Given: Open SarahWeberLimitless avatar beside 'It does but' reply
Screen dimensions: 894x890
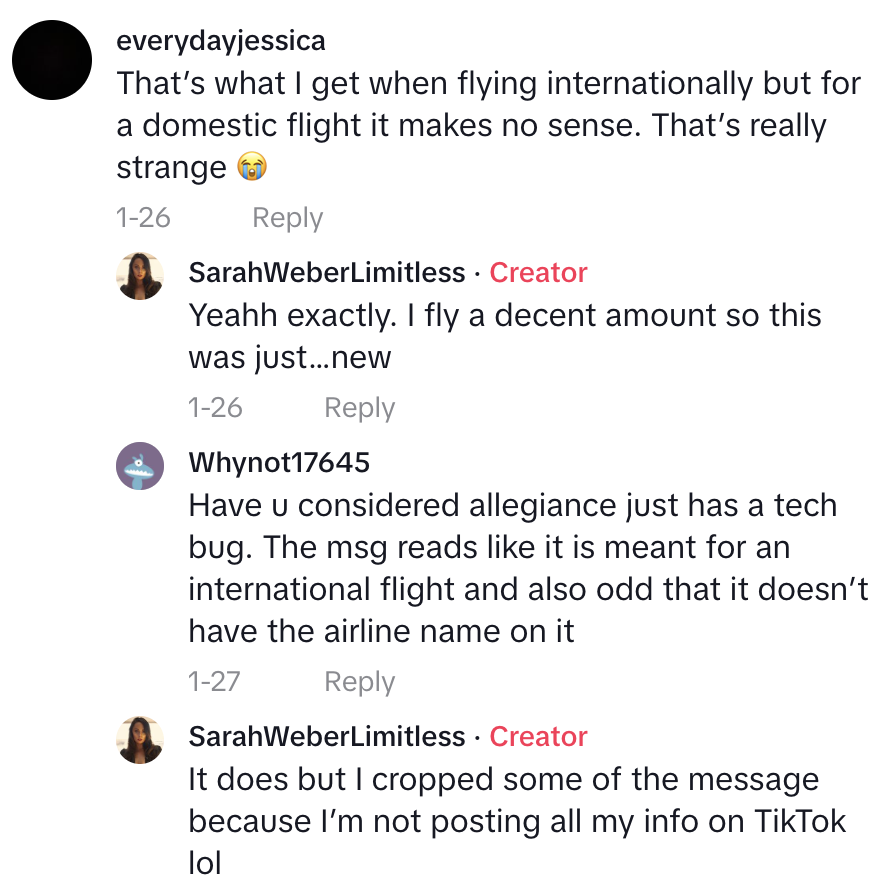Looking at the screenshot, I should point(140,740).
